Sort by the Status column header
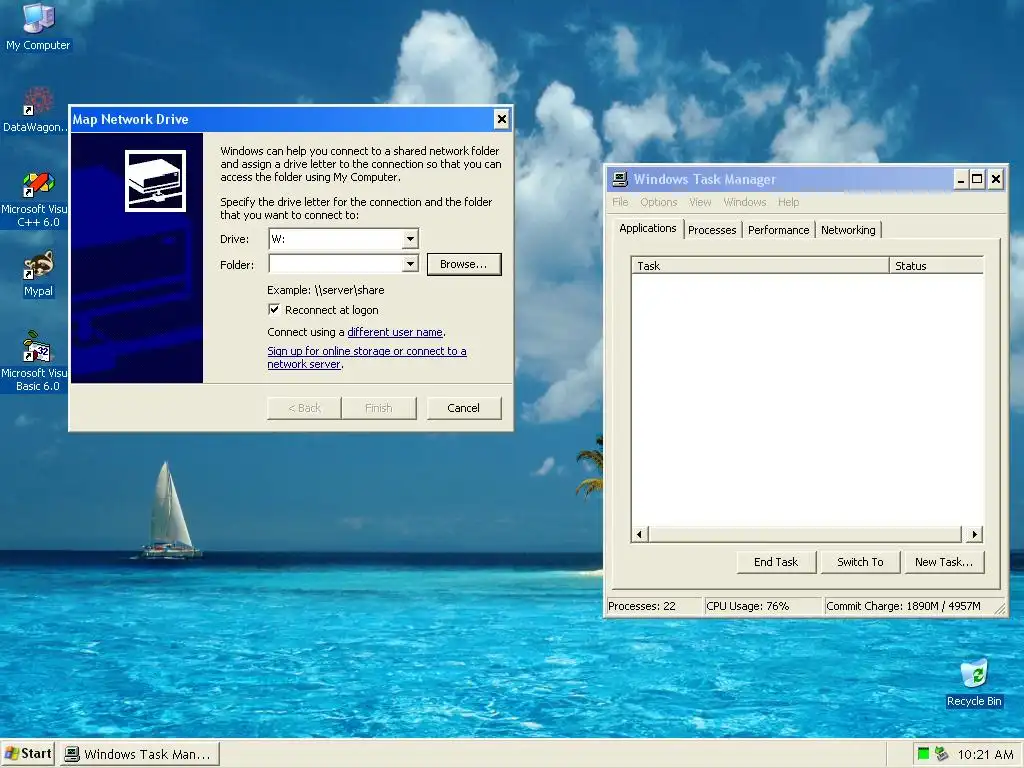1024x768 pixels. (936, 265)
